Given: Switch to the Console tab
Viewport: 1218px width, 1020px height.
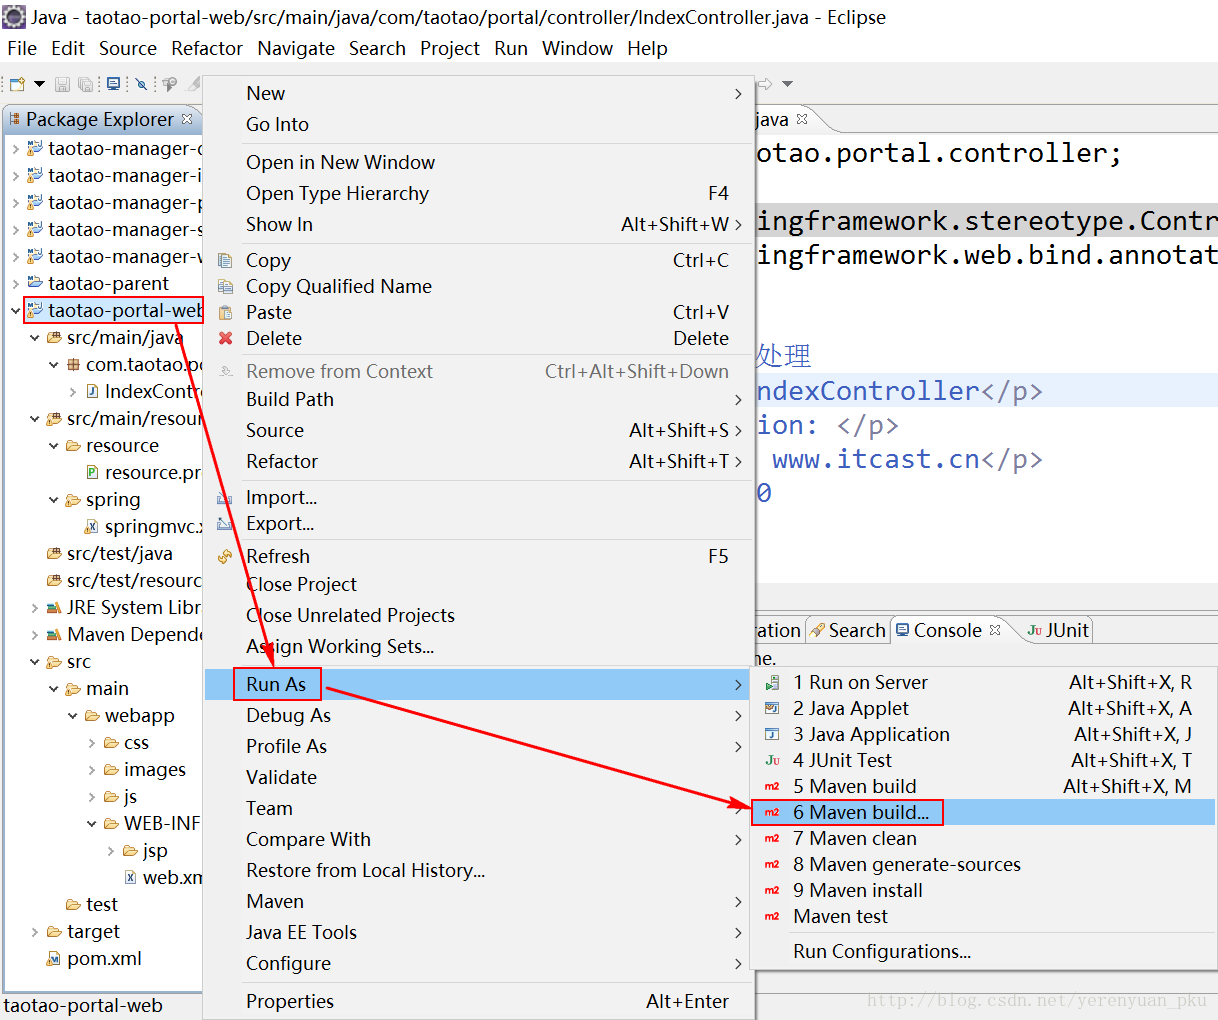Looking at the screenshot, I should click(947, 630).
